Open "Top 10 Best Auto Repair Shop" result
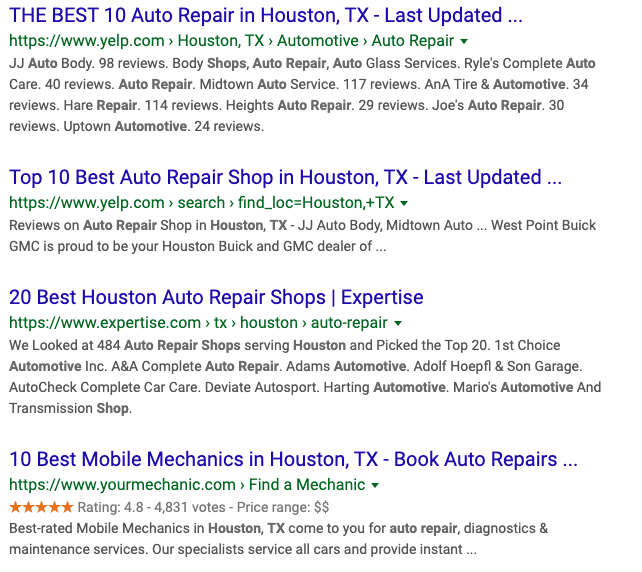This screenshot has height=572, width=642. 285,177
